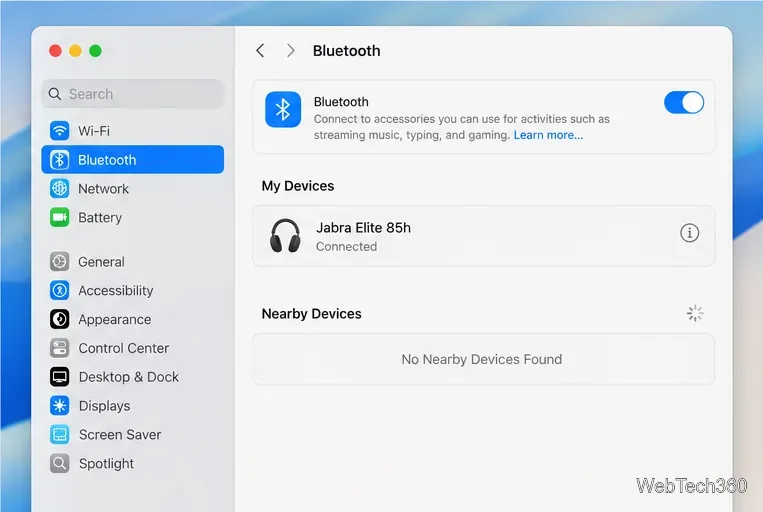This screenshot has width=763, height=512.
Task: Click the Desktop & Dock icon
Action: pos(59,377)
